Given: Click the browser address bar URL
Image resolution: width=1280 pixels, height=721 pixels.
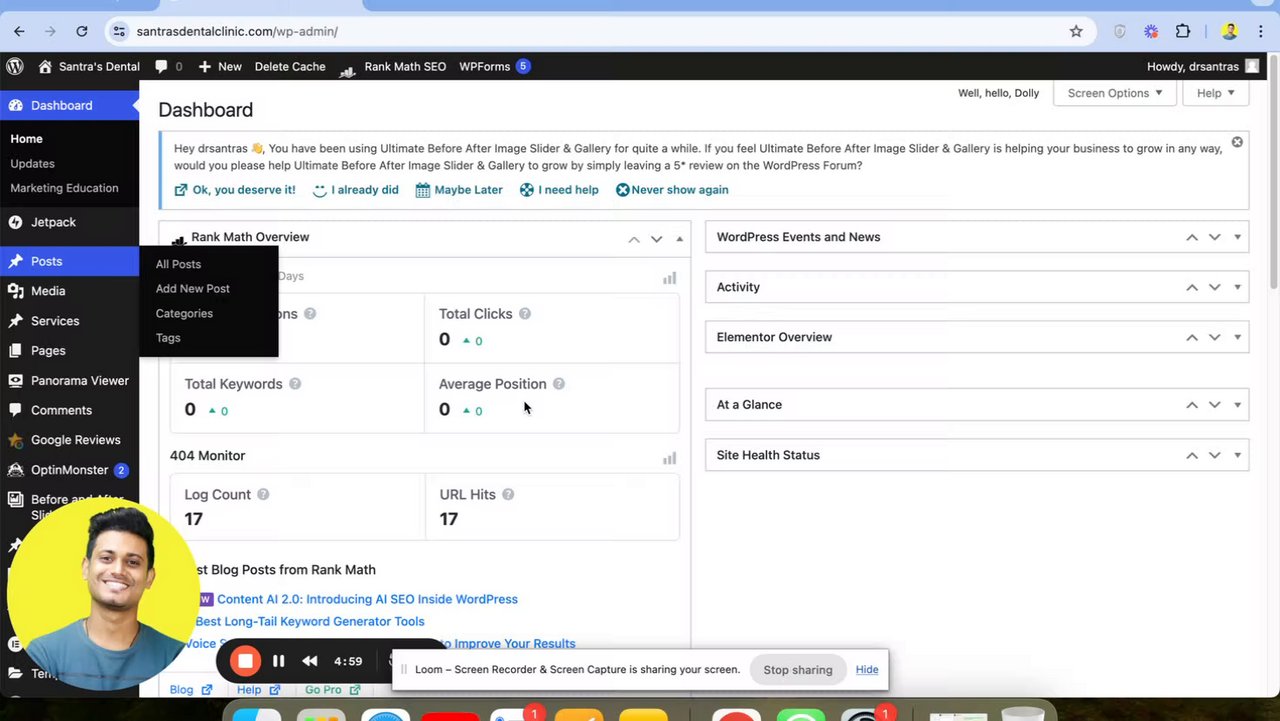Looking at the screenshot, I should (x=237, y=31).
